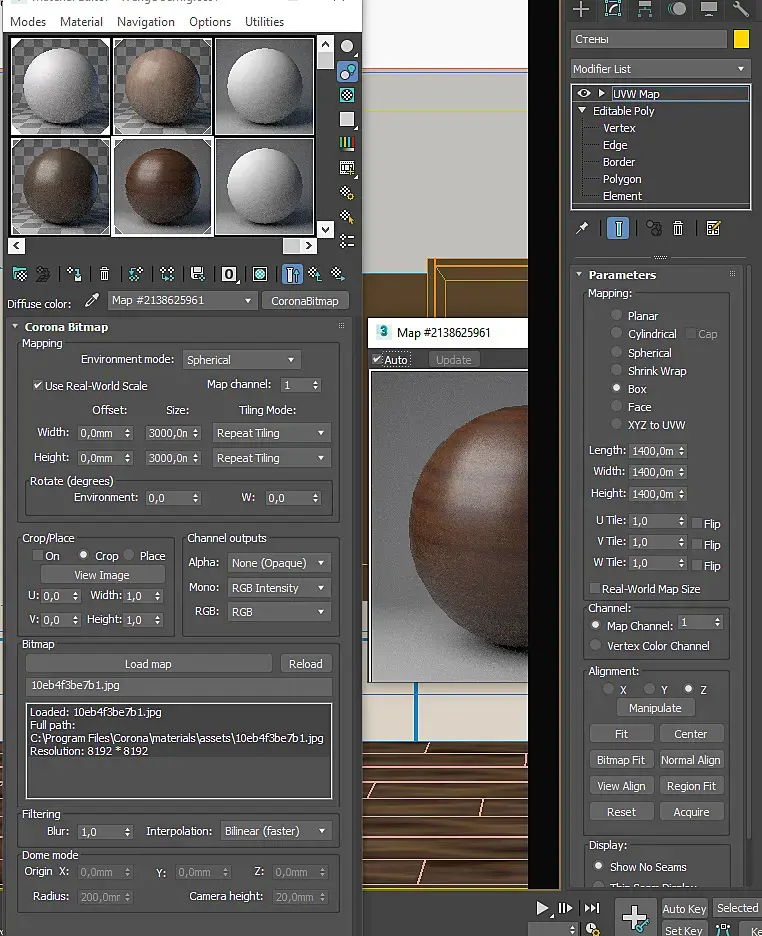Screen dimensions: 762x936
Task: Remove modifier with the stack trash icon
Action: click(678, 228)
